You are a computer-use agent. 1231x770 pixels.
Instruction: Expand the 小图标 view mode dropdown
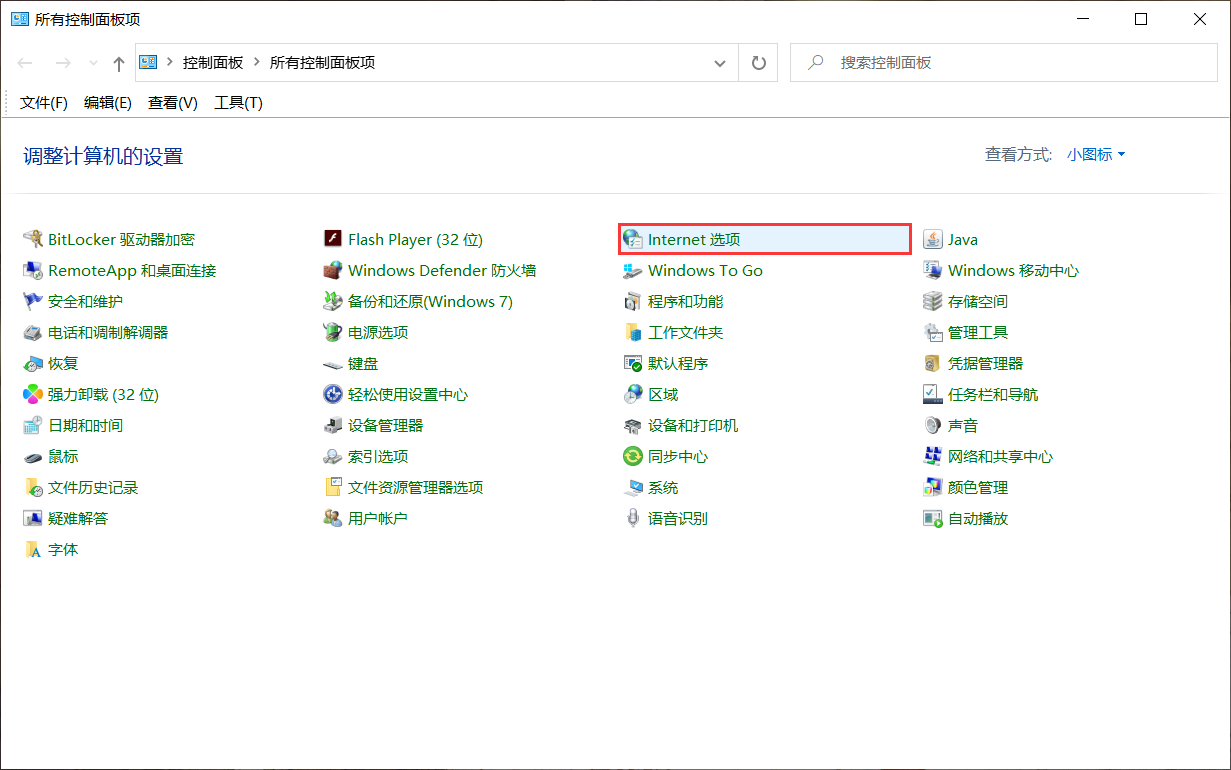1096,154
